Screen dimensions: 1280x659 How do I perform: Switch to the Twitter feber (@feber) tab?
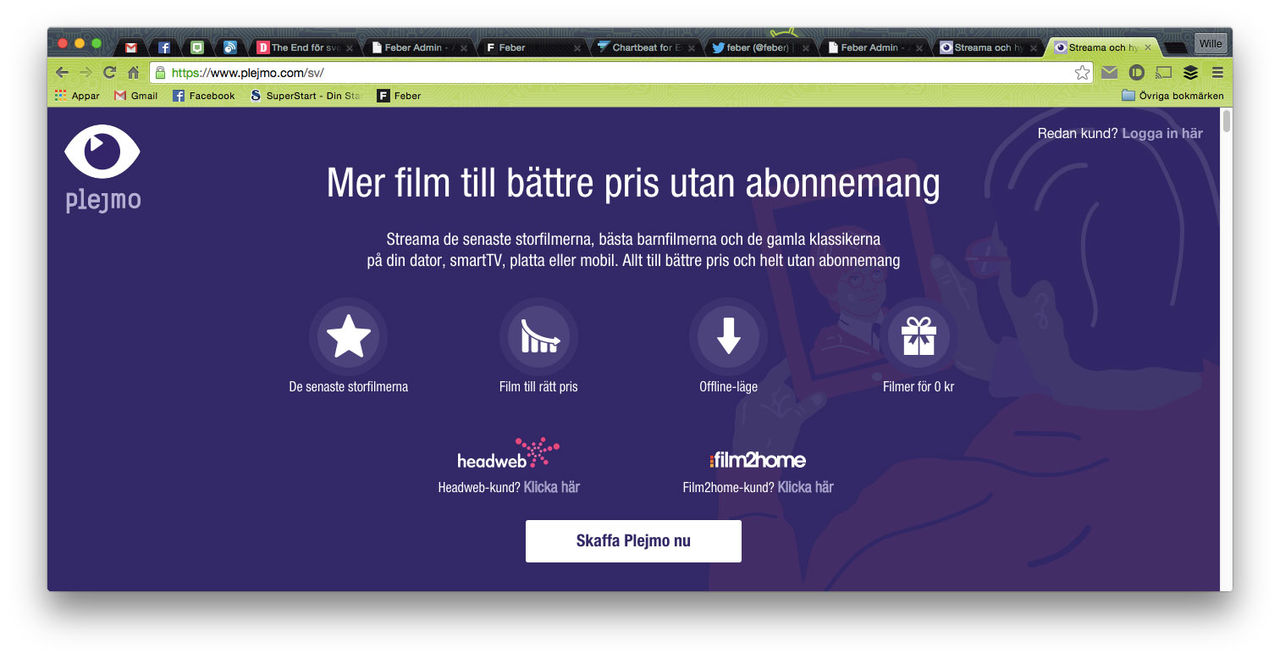(x=759, y=47)
